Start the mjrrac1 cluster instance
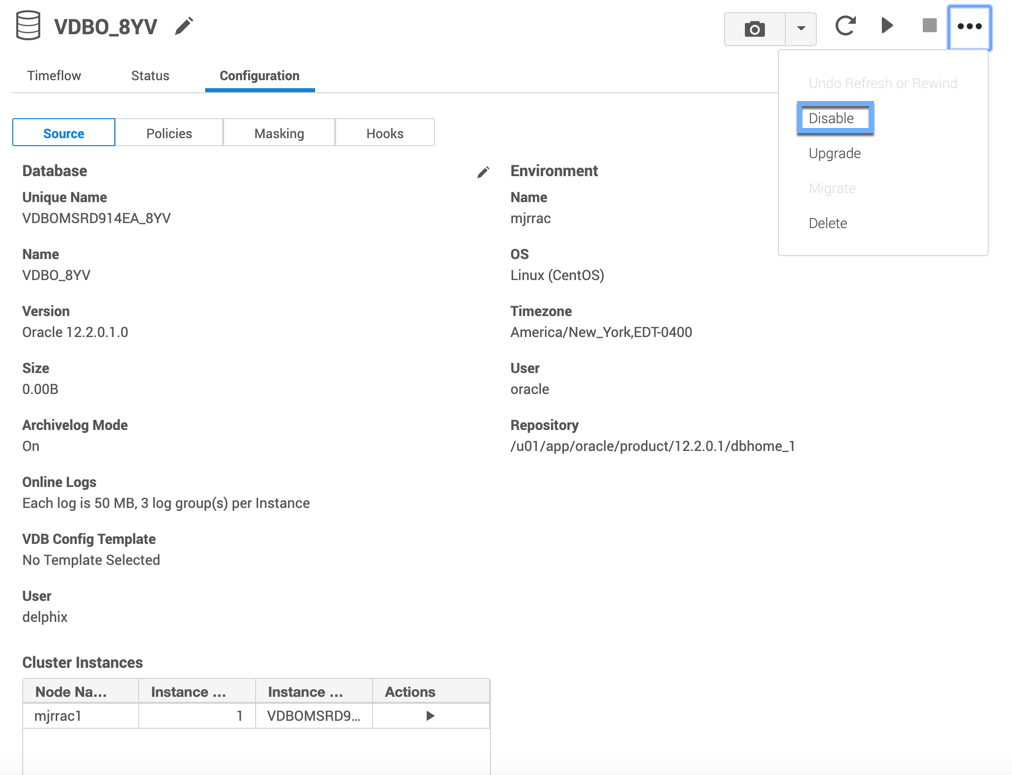The width and height of the screenshot is (1012, 775). click(430, 716)
